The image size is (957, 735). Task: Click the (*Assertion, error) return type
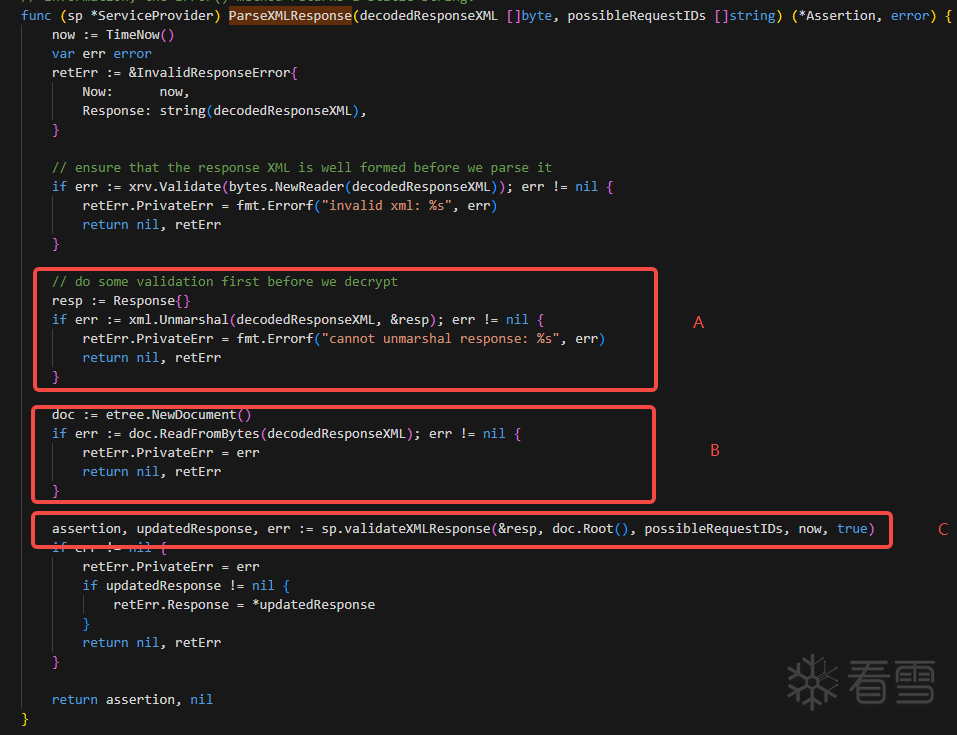[864, 16]
